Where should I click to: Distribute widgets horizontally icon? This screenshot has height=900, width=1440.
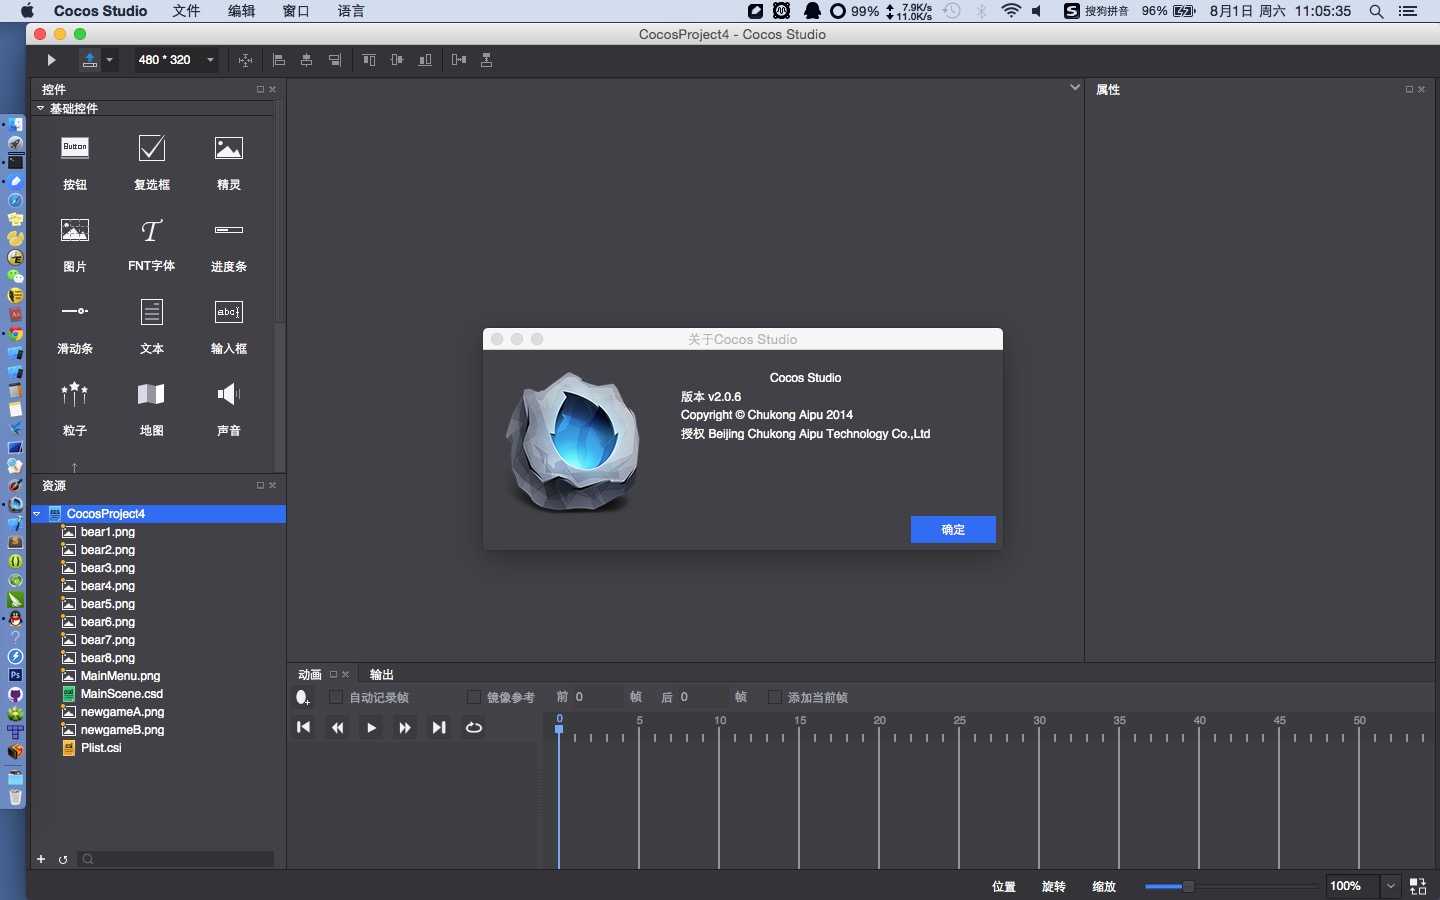tap(459, 60)
